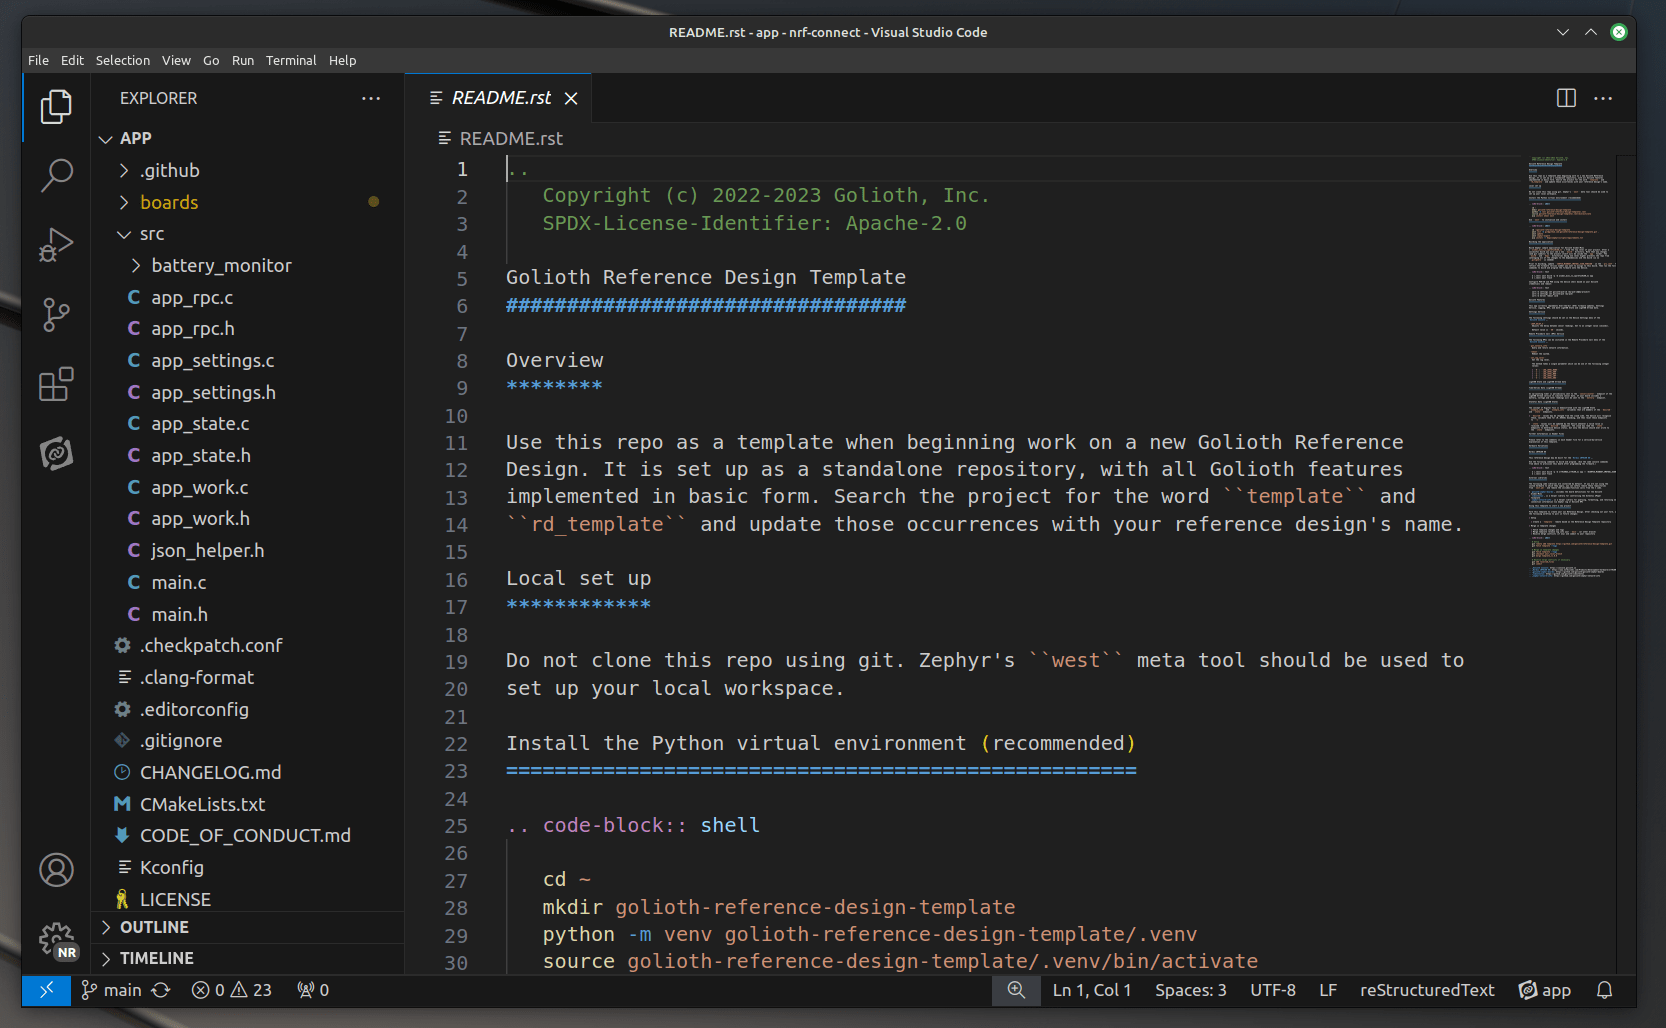The image size is (1666, 1028).
Task: Open CHANGELOG.md file
Action: click(248, 772)
